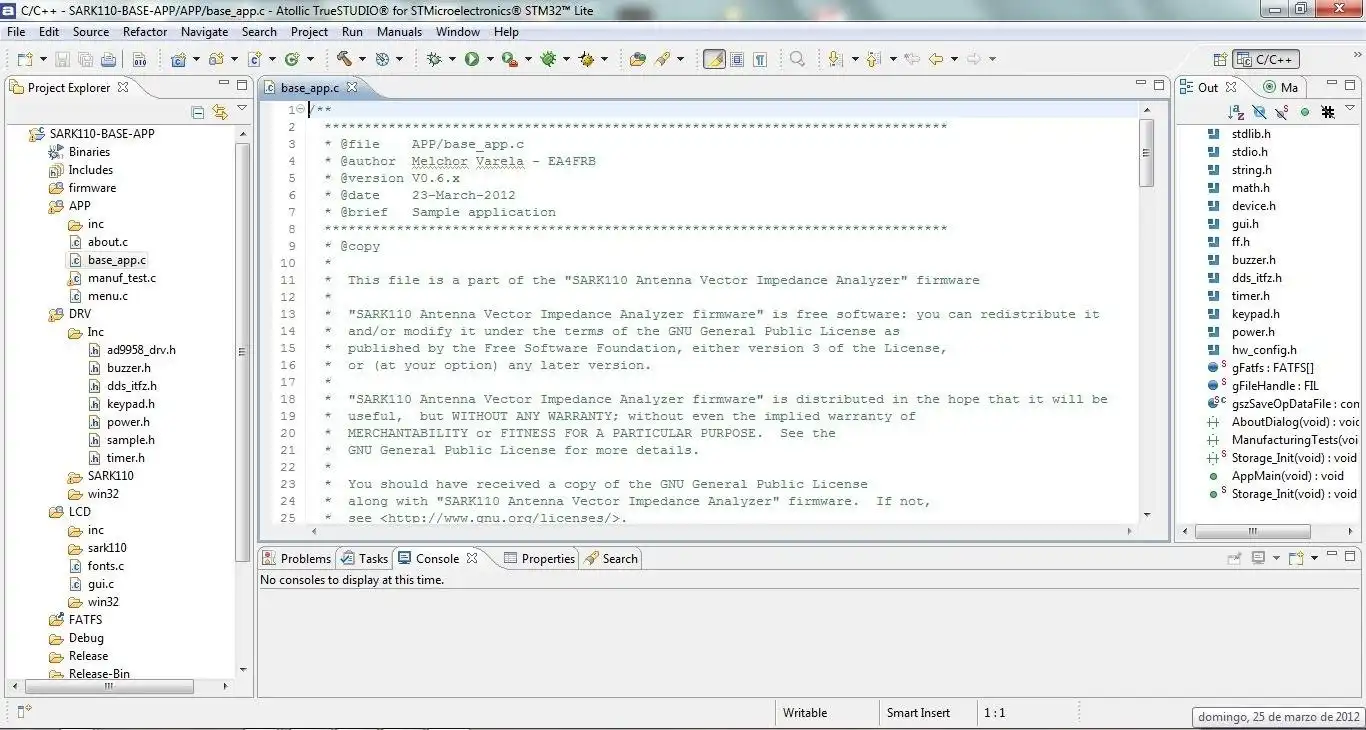
Task: Open dropdown arrow next to Run icon
Action: [489, 60]
